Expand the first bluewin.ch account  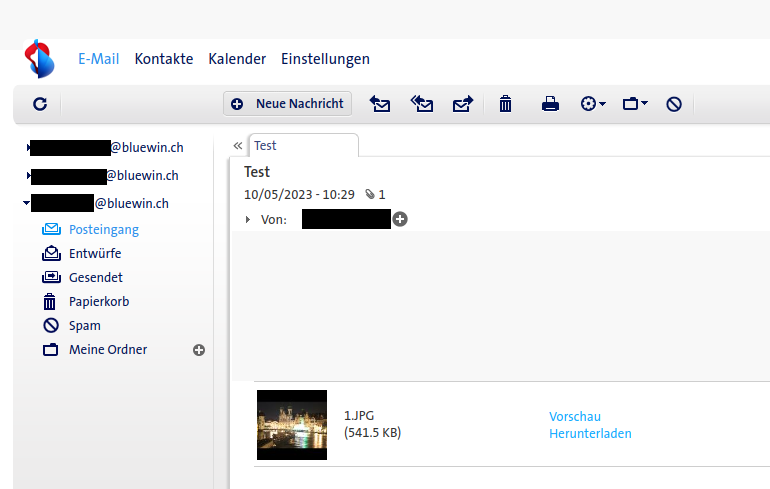pyautogui.click(x=27, y=148)
